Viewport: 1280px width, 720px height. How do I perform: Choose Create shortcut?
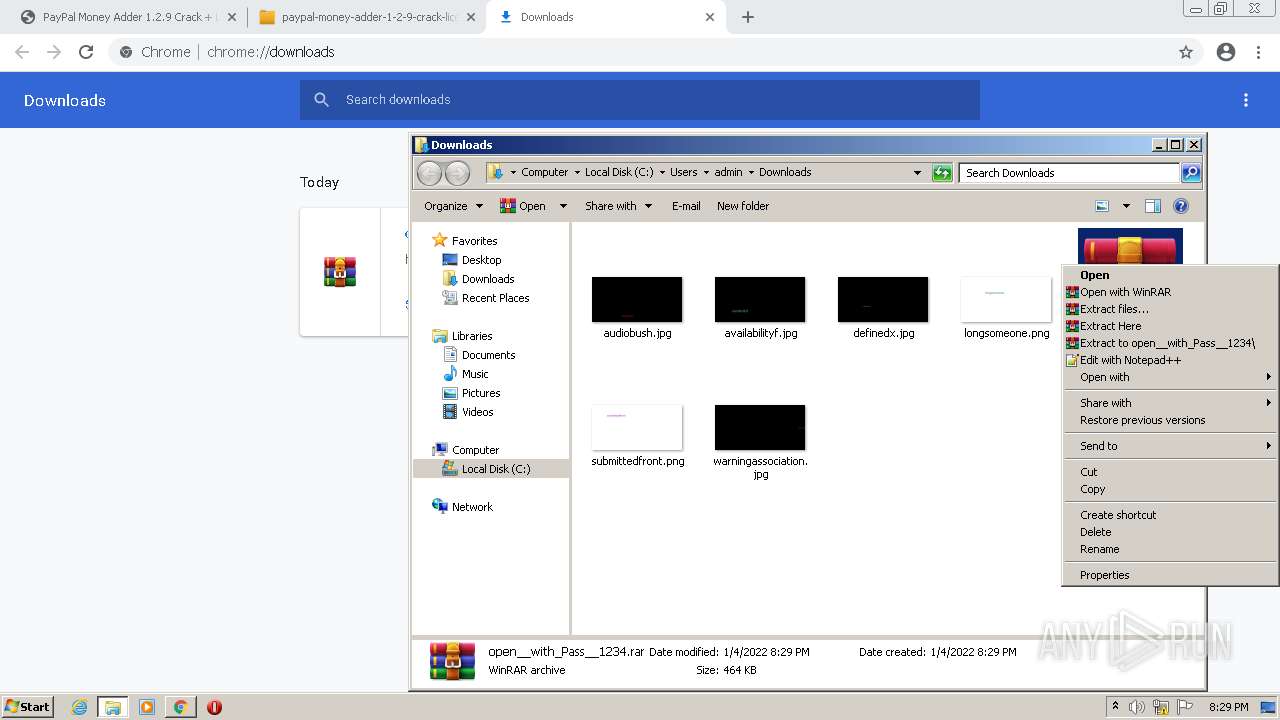(x=1170, y=515)
